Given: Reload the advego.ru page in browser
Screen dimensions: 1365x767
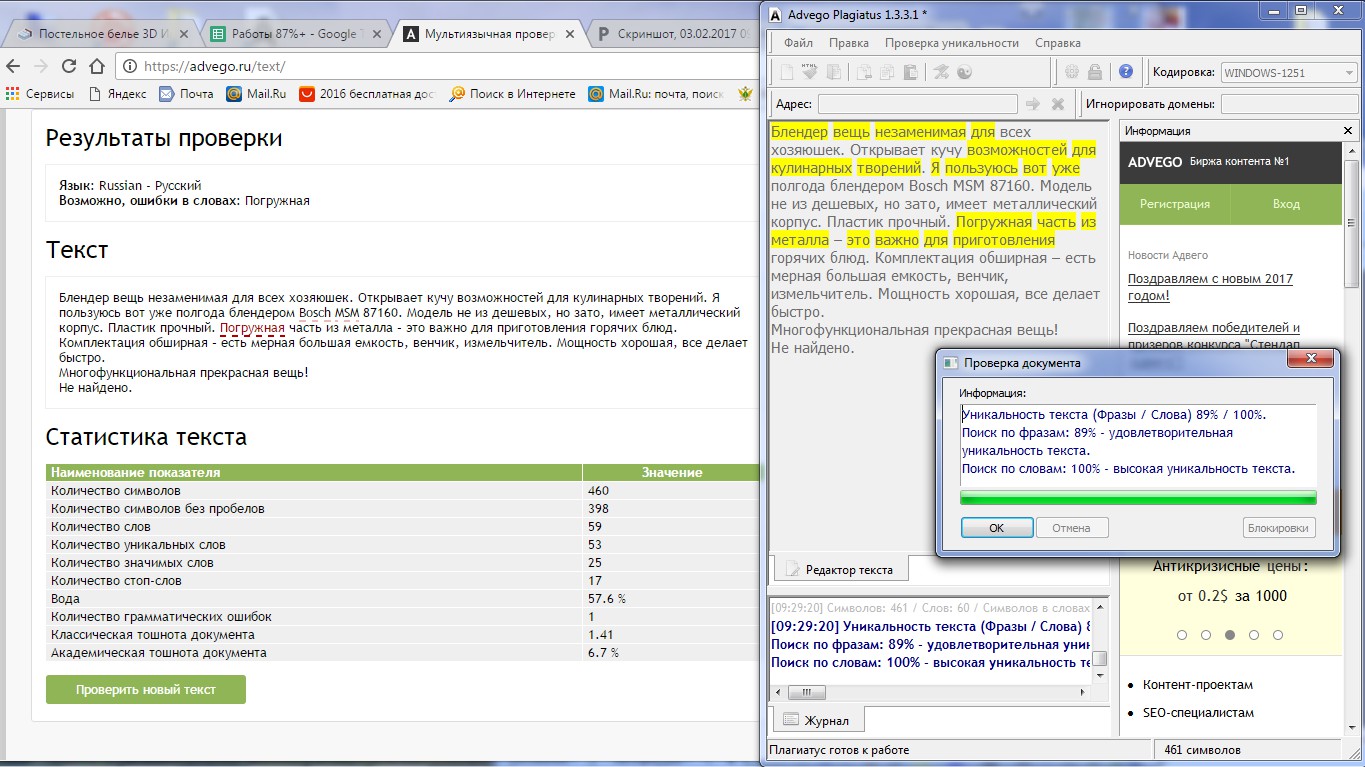Looking at the screenshot, I should click(x=69, y=66).
